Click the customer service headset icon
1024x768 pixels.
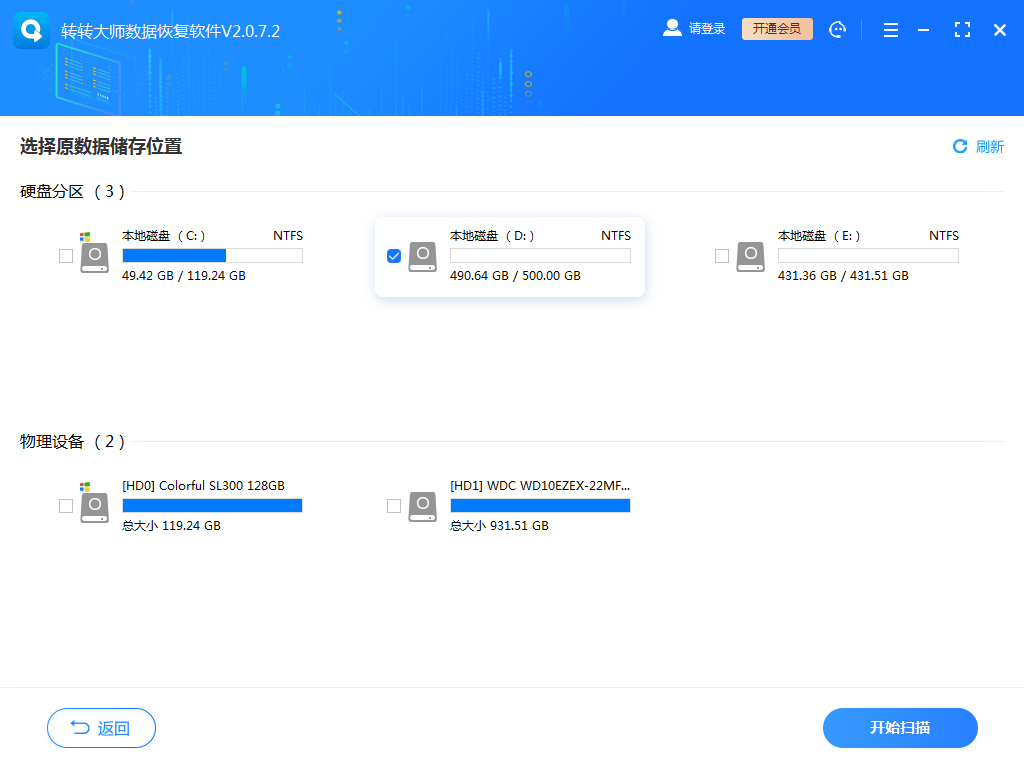coord(837,29)
